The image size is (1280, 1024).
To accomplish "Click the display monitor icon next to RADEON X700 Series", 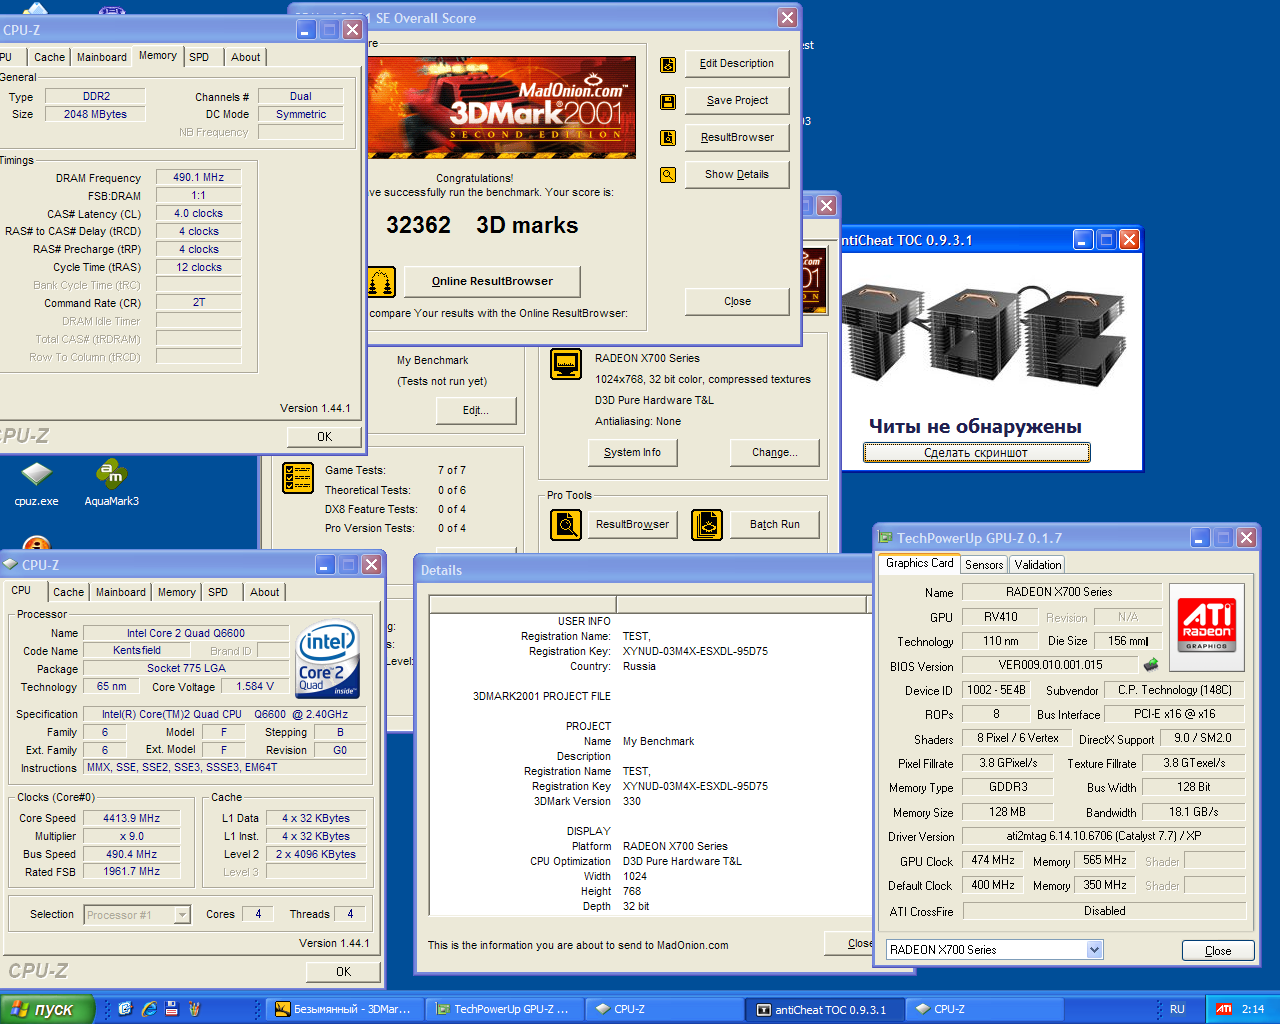I will [x=566, y=364].
